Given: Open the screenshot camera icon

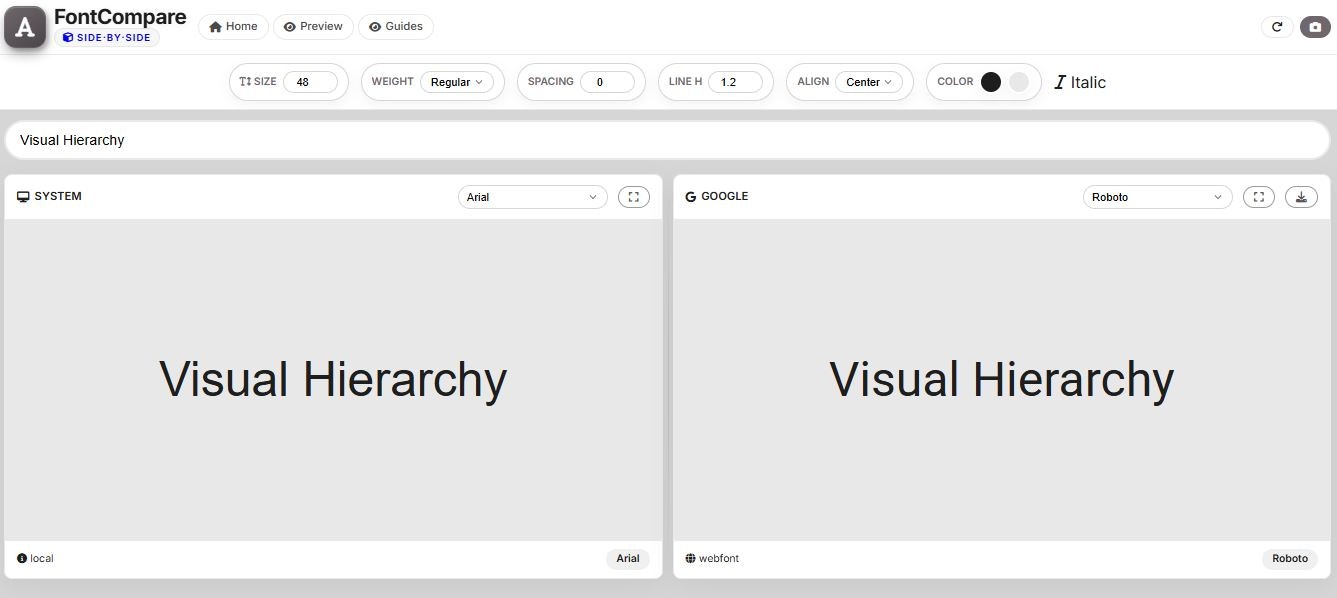Looking at the screenshot, I should click(x=1314, y=27).
